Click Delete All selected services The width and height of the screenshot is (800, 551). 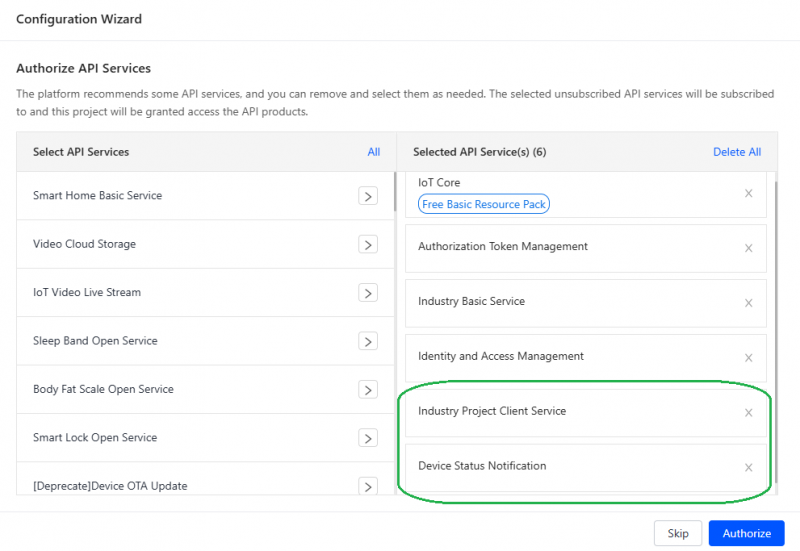[x=736, y=152]
